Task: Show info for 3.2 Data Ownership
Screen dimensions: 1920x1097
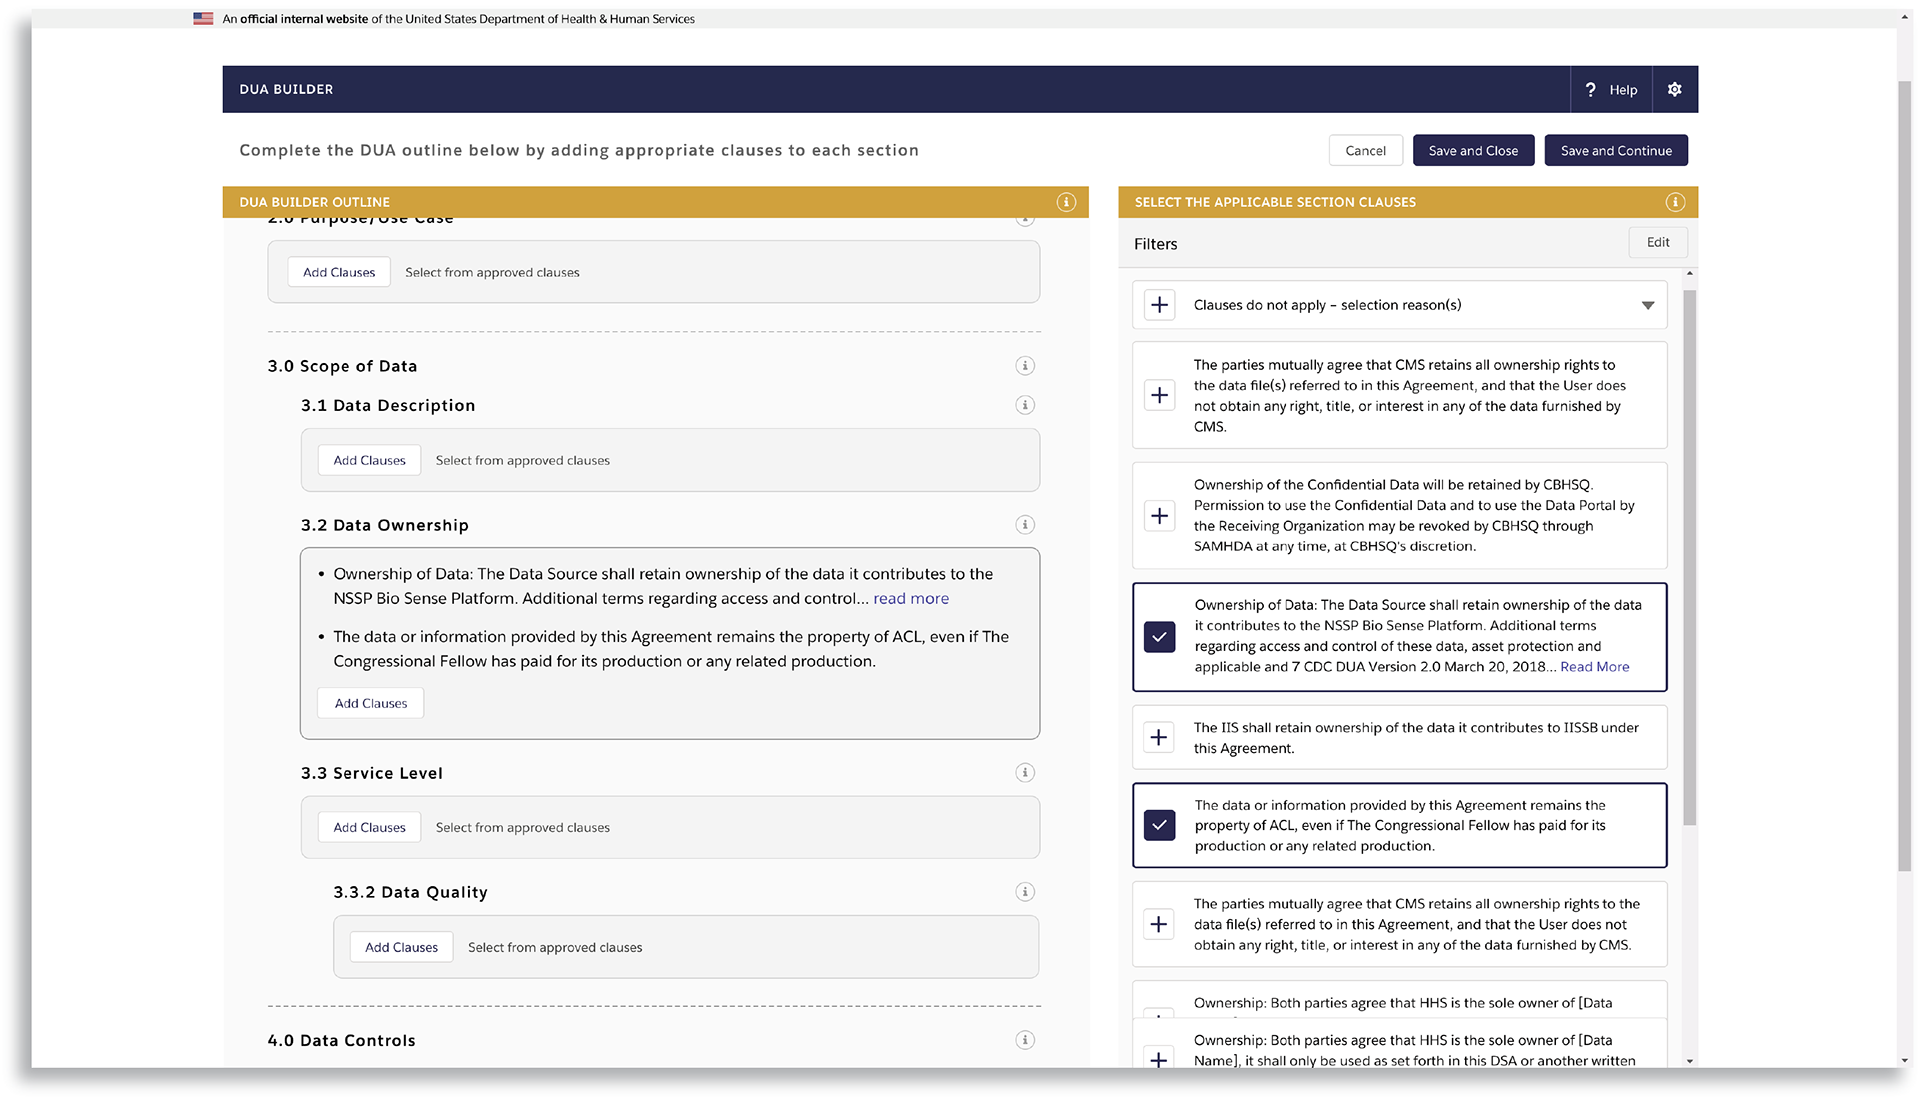Action: tap(1025, 525)
